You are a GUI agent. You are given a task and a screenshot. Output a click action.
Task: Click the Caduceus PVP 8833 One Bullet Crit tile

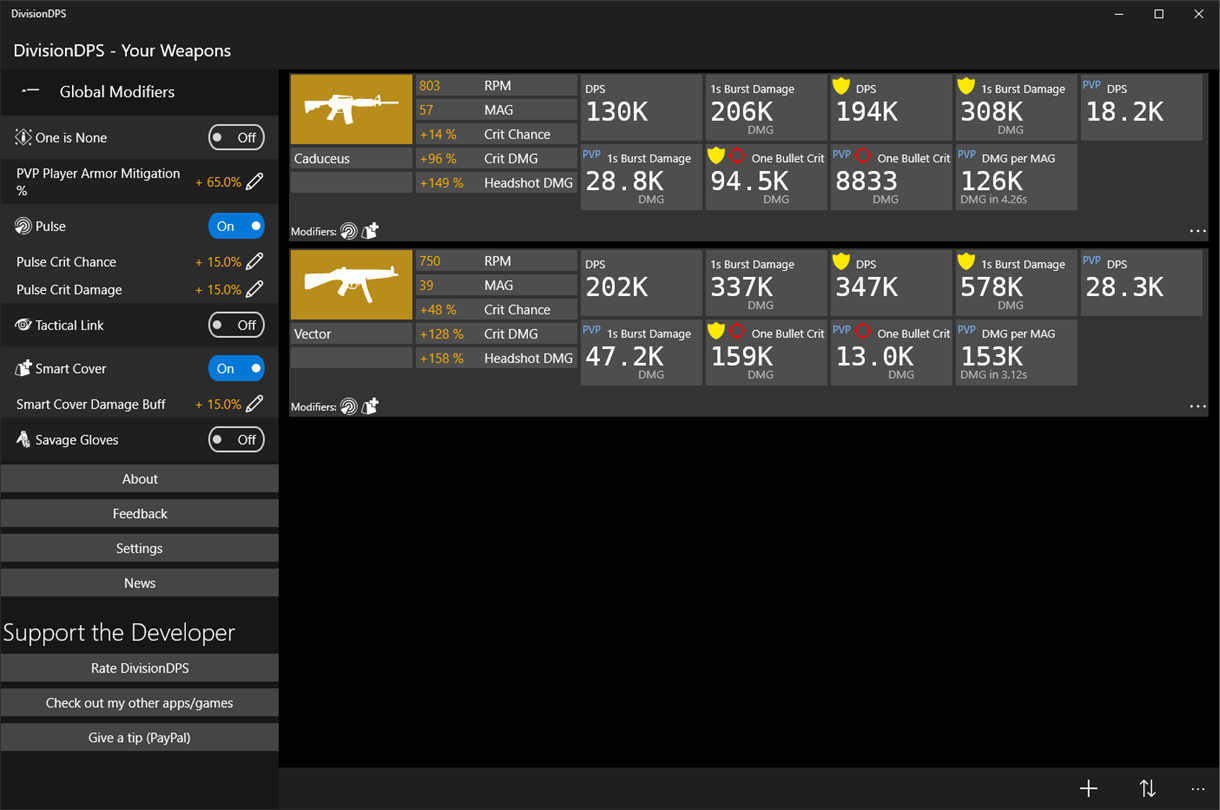[891, 177]
